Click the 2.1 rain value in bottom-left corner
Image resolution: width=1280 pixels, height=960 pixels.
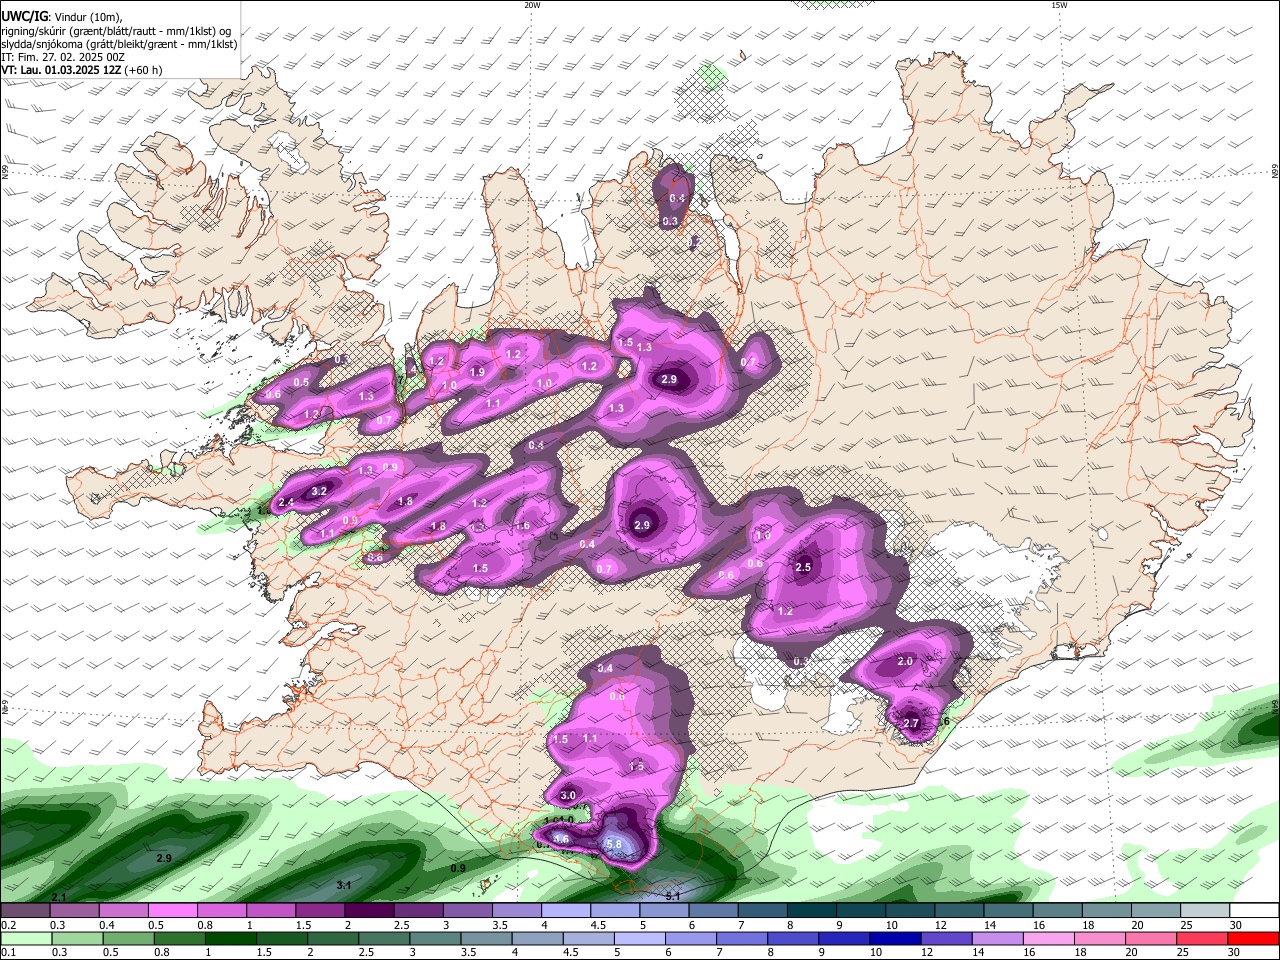pyautogui.click(x=59, y=897)
